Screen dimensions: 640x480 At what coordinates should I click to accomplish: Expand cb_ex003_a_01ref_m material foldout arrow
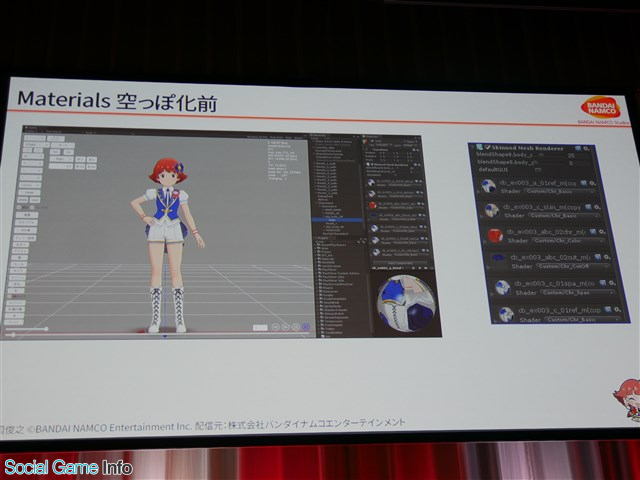coord(478,191)
